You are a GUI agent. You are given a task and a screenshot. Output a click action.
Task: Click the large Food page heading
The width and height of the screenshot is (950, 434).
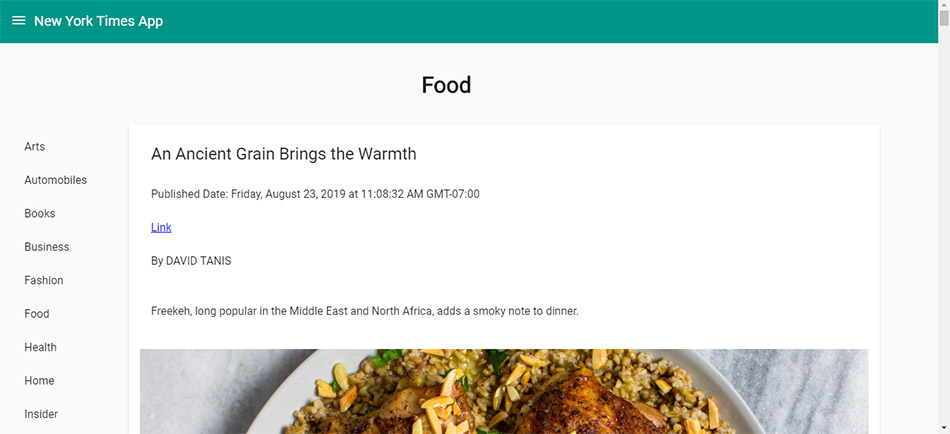pyautogui.click(x=446, y=85)
